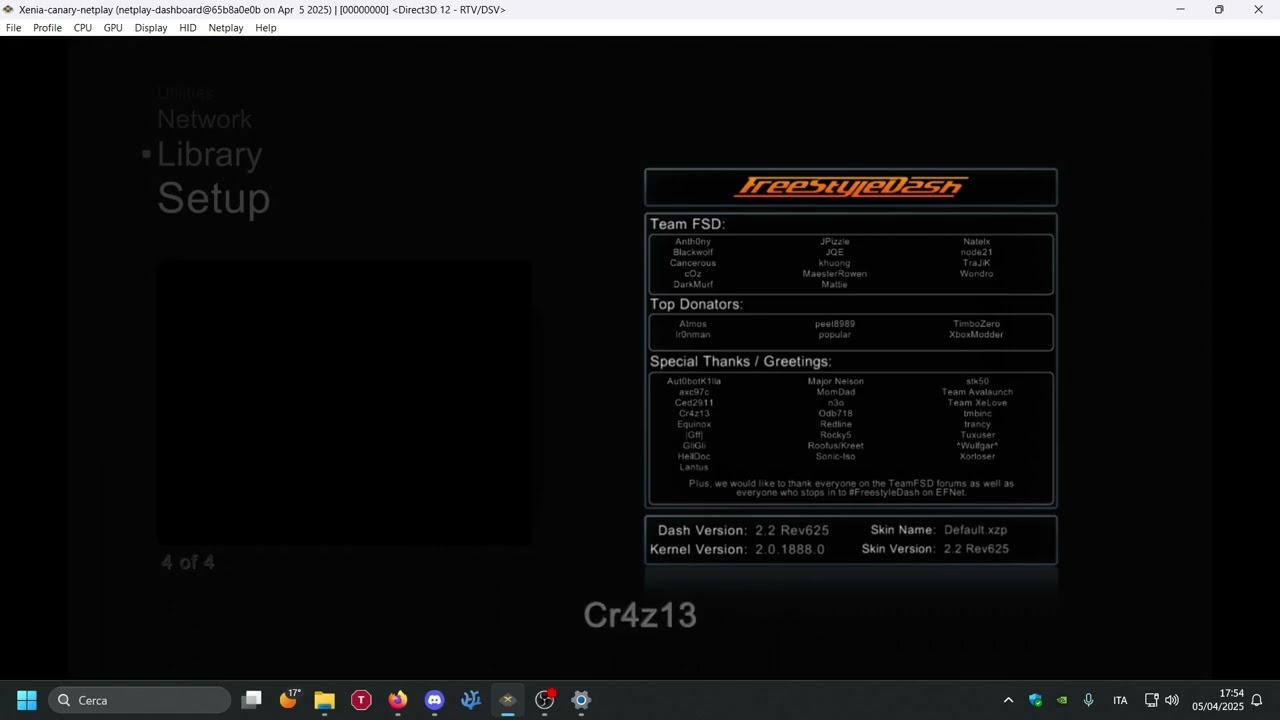Click Skin Name value Default.xzp

[x=975, y=530]
